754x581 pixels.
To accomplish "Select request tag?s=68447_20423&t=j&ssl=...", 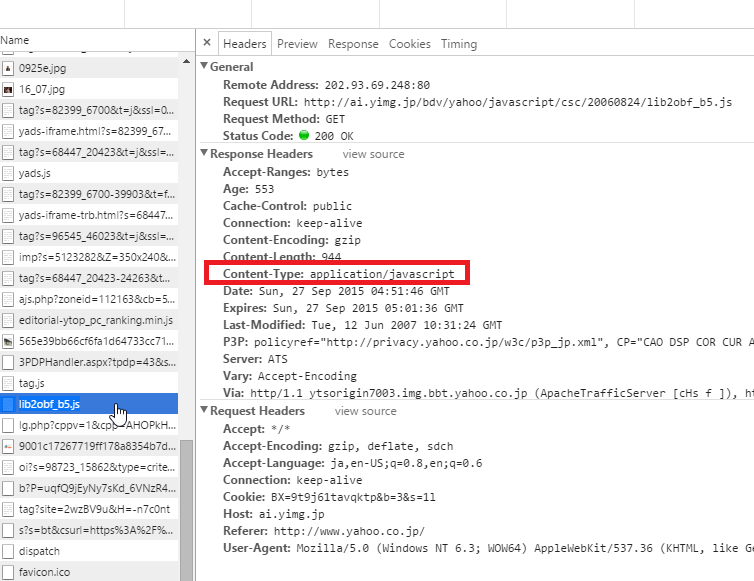I will (89, 152).
